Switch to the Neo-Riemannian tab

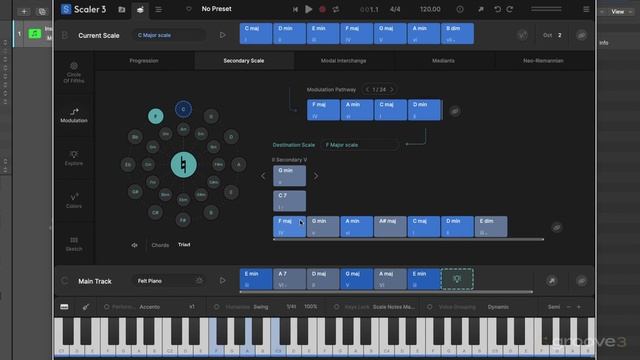pyautogui.click(x=543, y=61)
